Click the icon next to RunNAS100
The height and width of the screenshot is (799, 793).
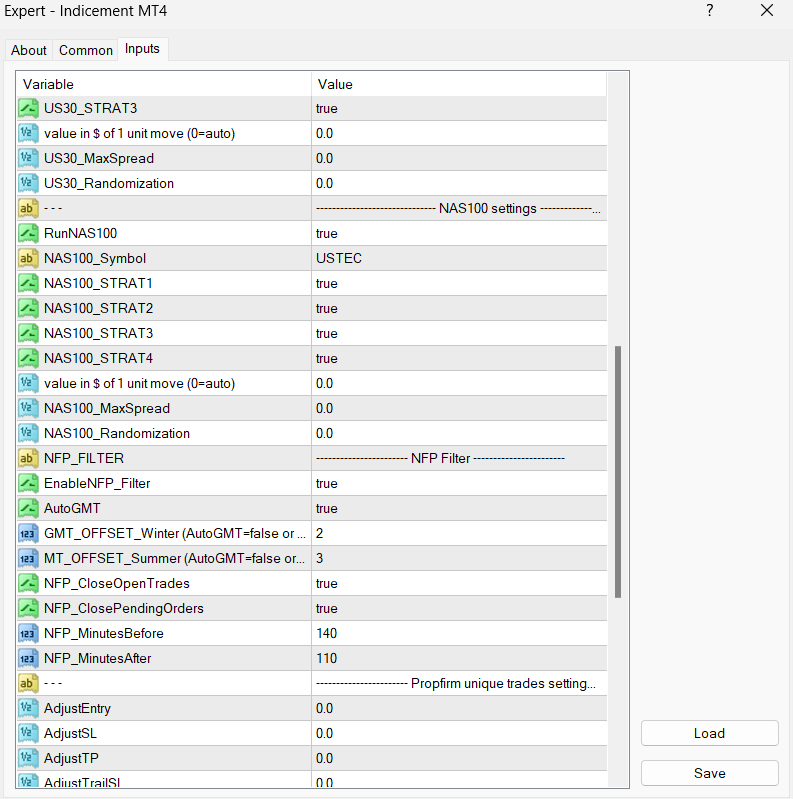pyautogui.click(x=29, y=233)
